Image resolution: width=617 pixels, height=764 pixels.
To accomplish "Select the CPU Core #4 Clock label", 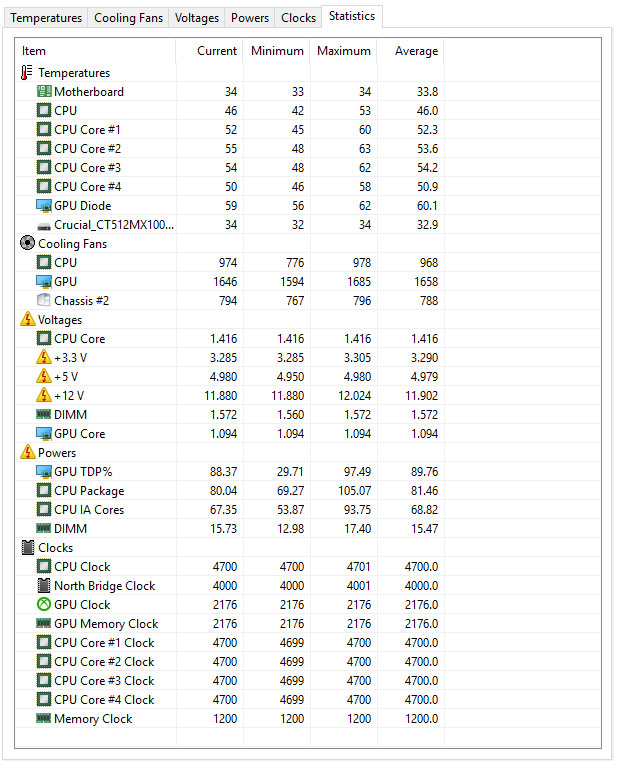I will coord(104,700).
